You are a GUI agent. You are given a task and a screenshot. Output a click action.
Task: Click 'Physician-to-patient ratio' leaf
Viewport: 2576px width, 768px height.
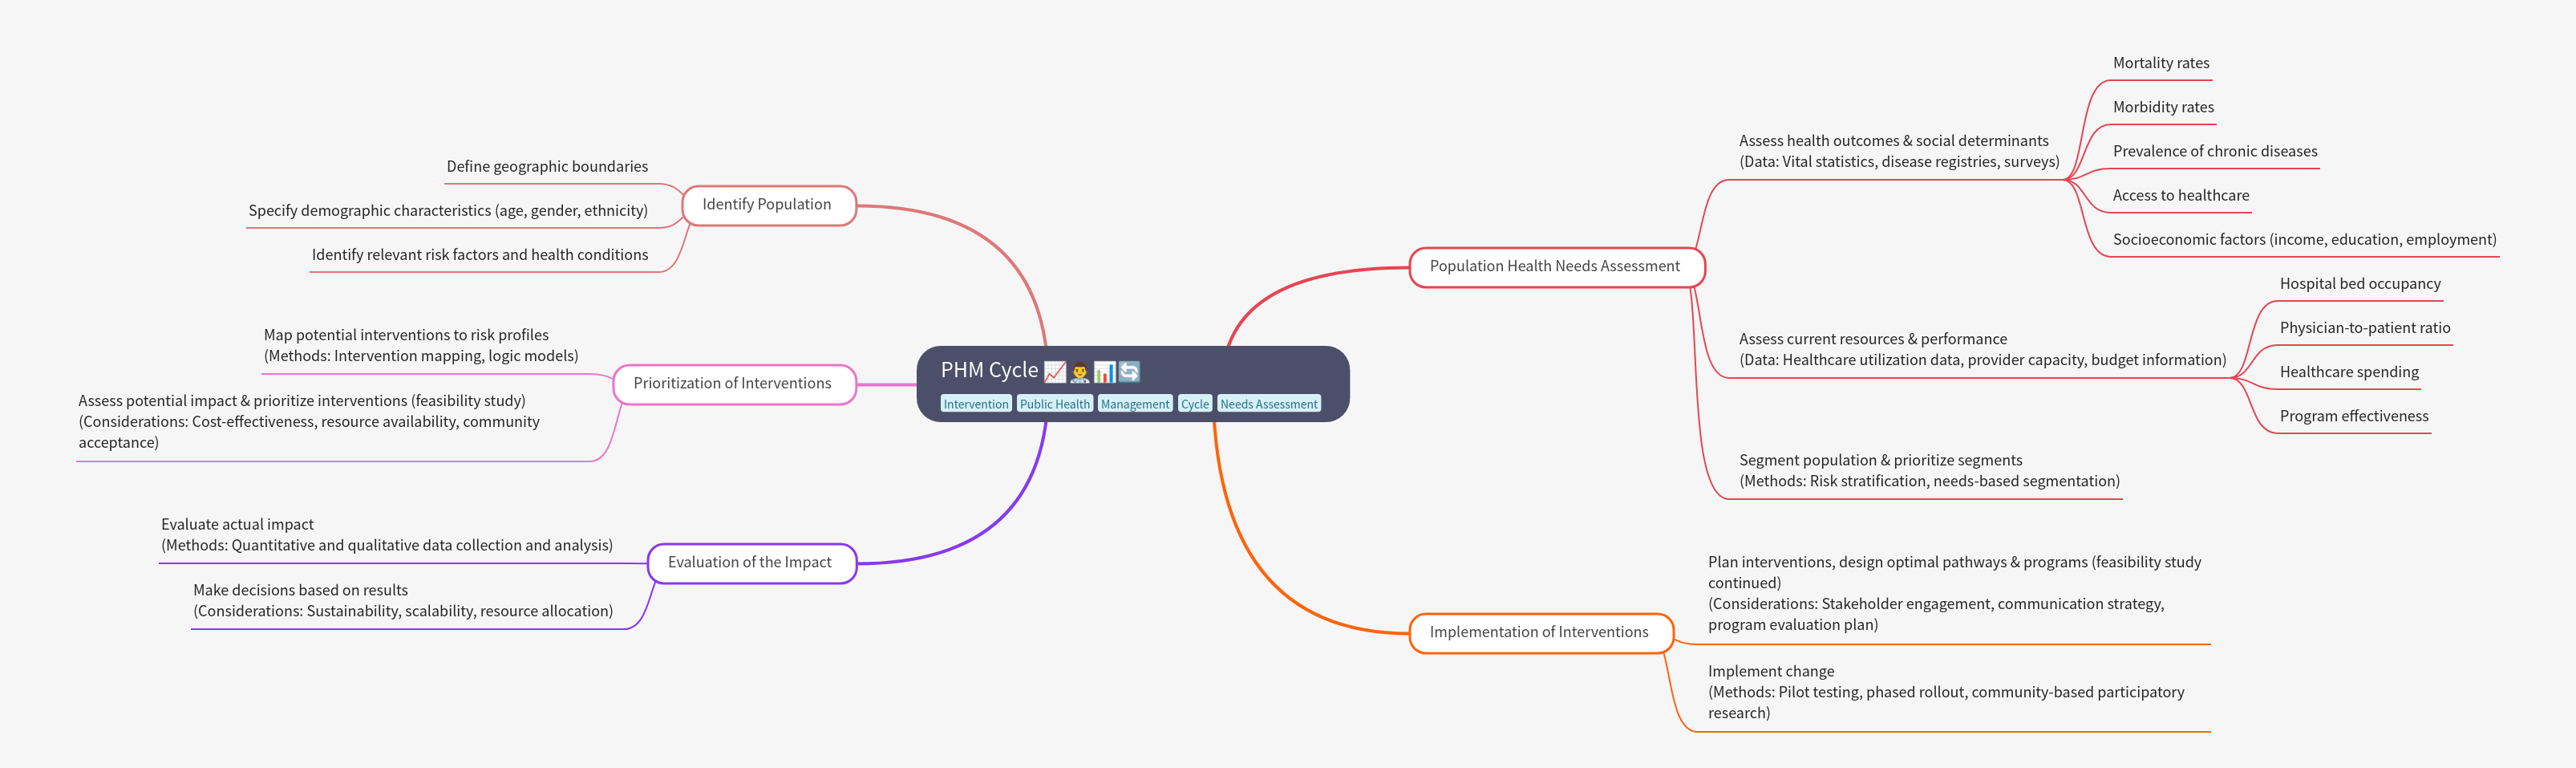point(2365,328)
